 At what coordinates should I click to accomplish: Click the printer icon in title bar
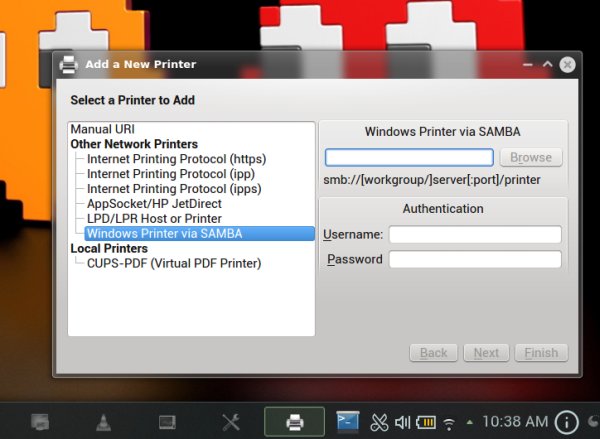click(68, 64)
